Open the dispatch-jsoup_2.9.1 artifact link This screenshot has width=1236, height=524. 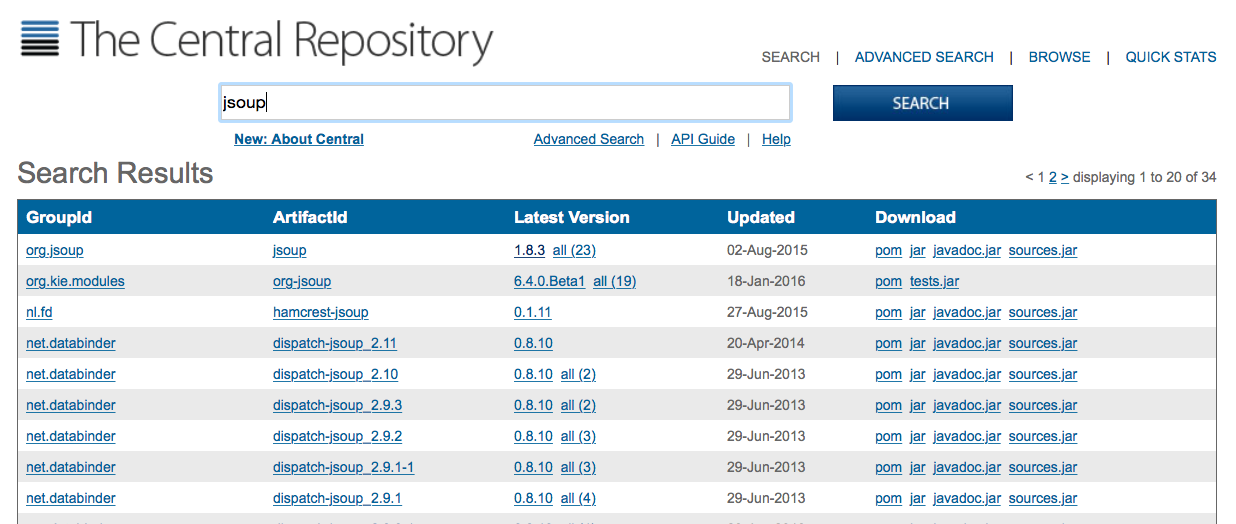click(337, 498)
